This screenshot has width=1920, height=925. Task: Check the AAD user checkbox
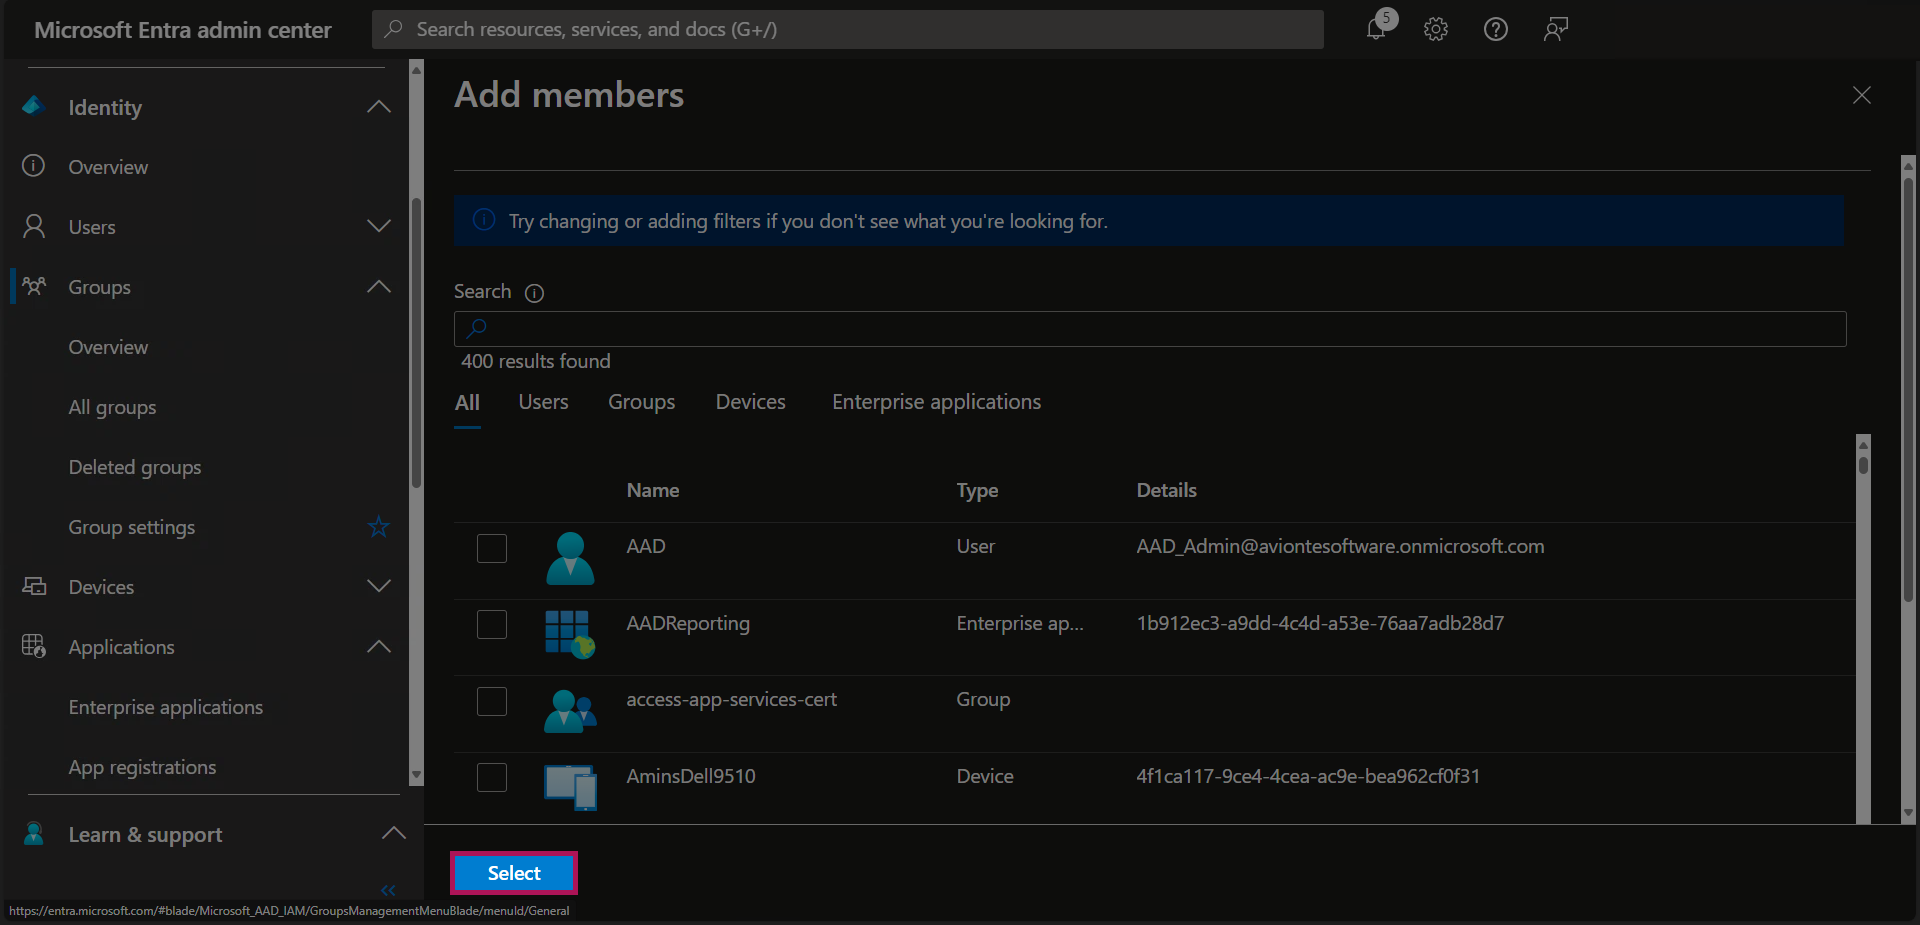(492, 548)
